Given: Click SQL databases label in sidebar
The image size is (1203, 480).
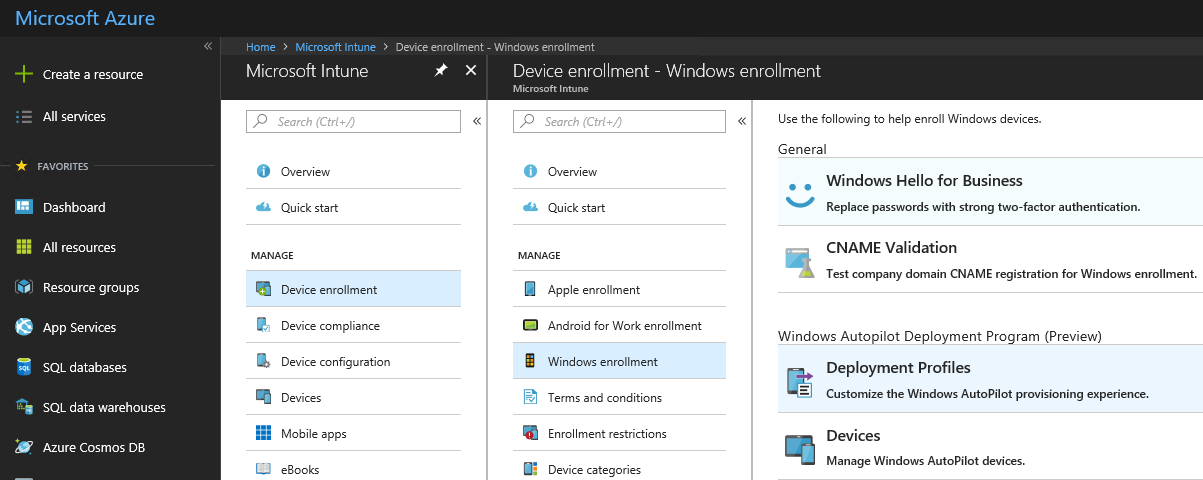Looking at the screenshot, I should (x=85, y=367).
